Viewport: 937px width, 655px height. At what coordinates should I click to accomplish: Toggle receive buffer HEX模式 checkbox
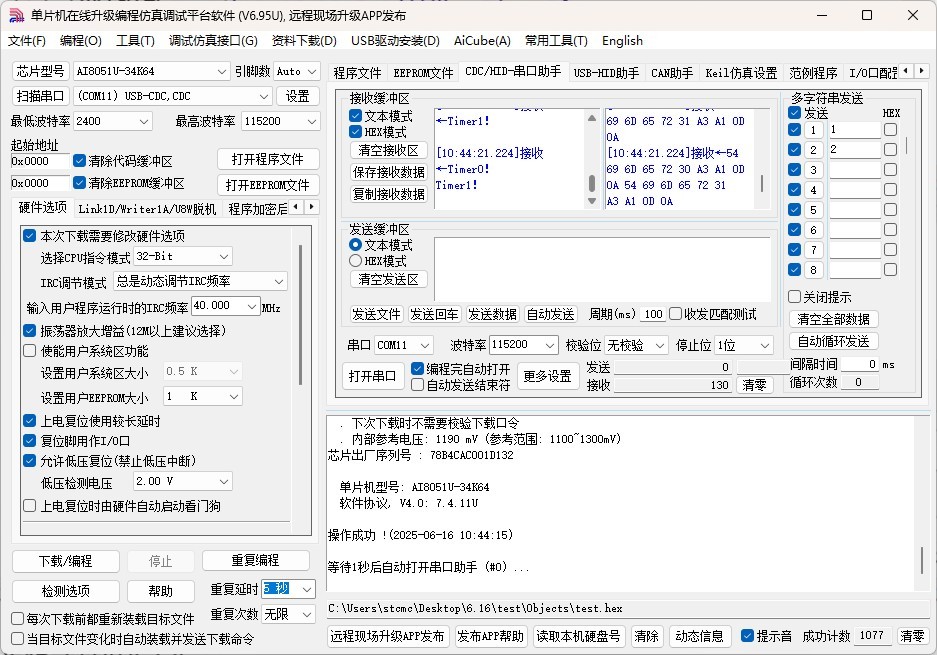(x=356, y=131)
